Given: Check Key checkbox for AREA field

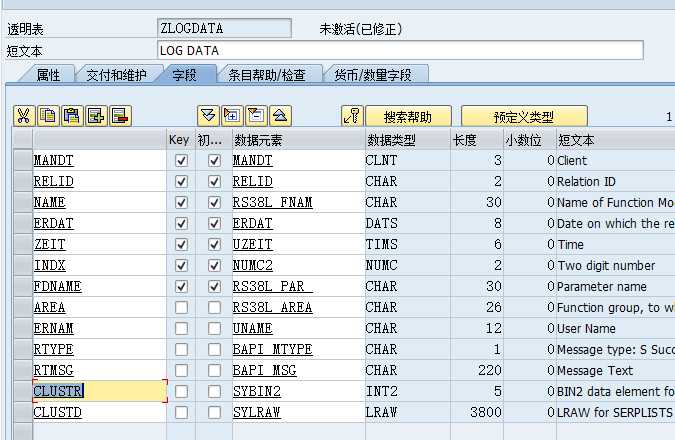Looking at the screenshot, I should [x=181, y=307].
